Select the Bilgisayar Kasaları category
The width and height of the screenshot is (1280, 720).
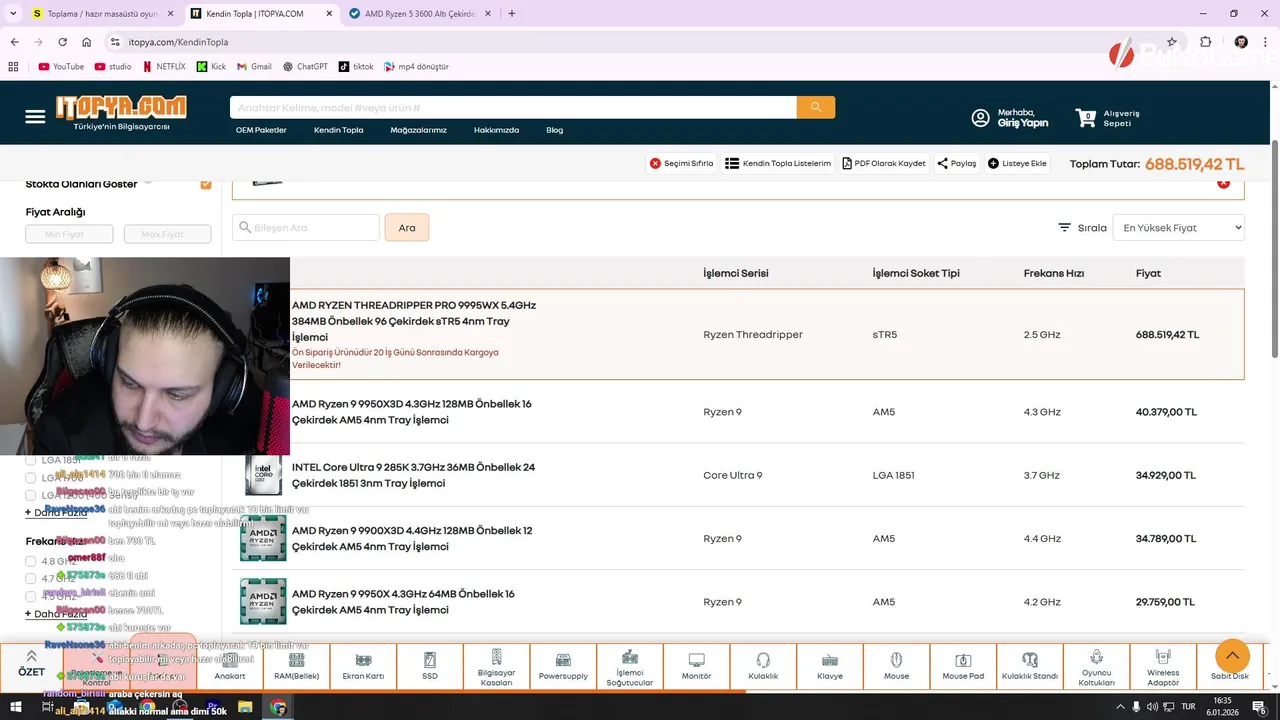497,667
